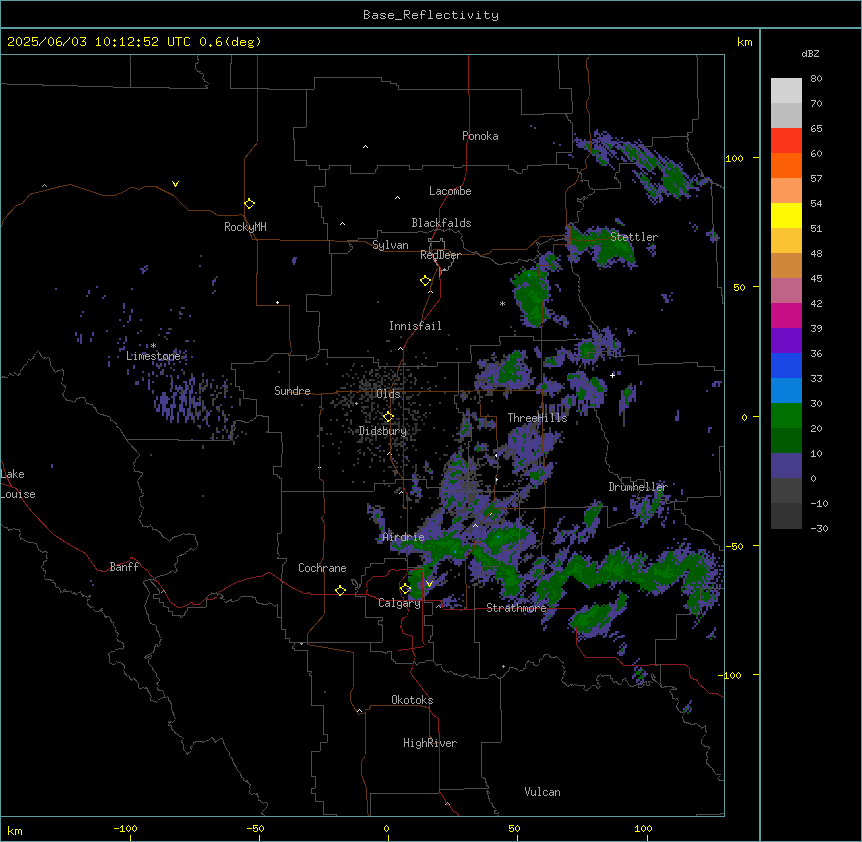The image size is (862, 842).
Task: Click the white asterisk marker above Limestone
Action: pyautogui.click(x=153, y=346)
